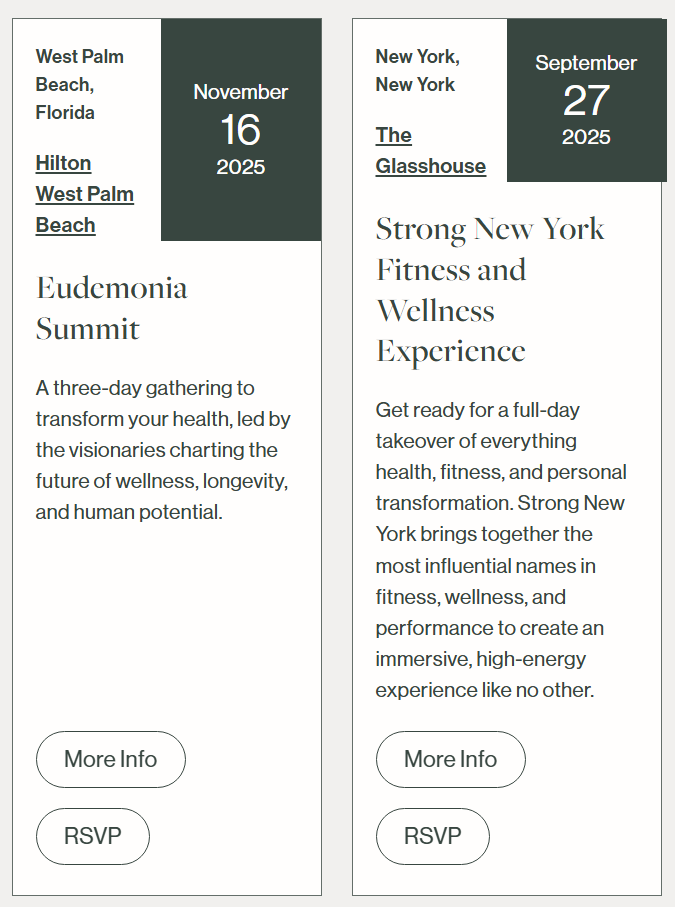Click the November month label
The image size is (675, 907).
click(241, 92)
